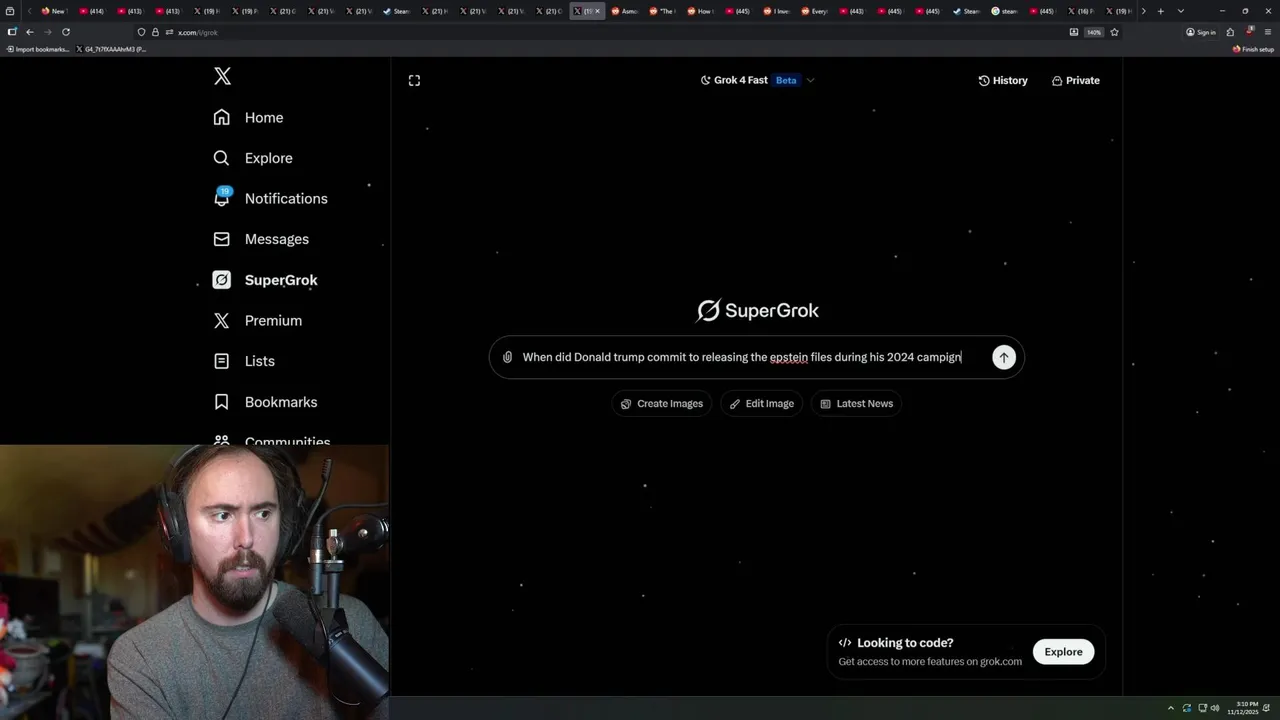Open Import bookmarks toolbar item
Image resolution: width=1280 pixels, height=720 pixels.
pos(37,49)
